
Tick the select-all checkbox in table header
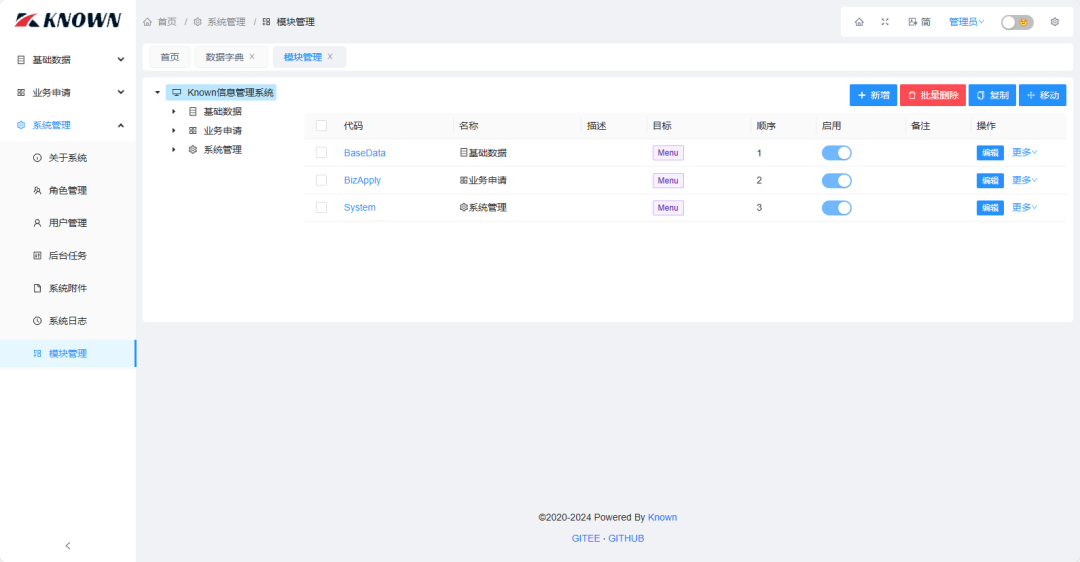coord(321,126)
